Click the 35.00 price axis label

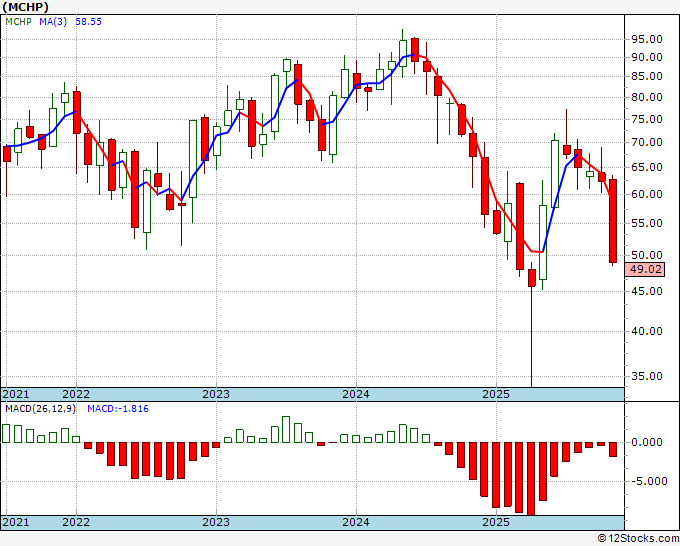pyautogui.click(x=646, y=376)
